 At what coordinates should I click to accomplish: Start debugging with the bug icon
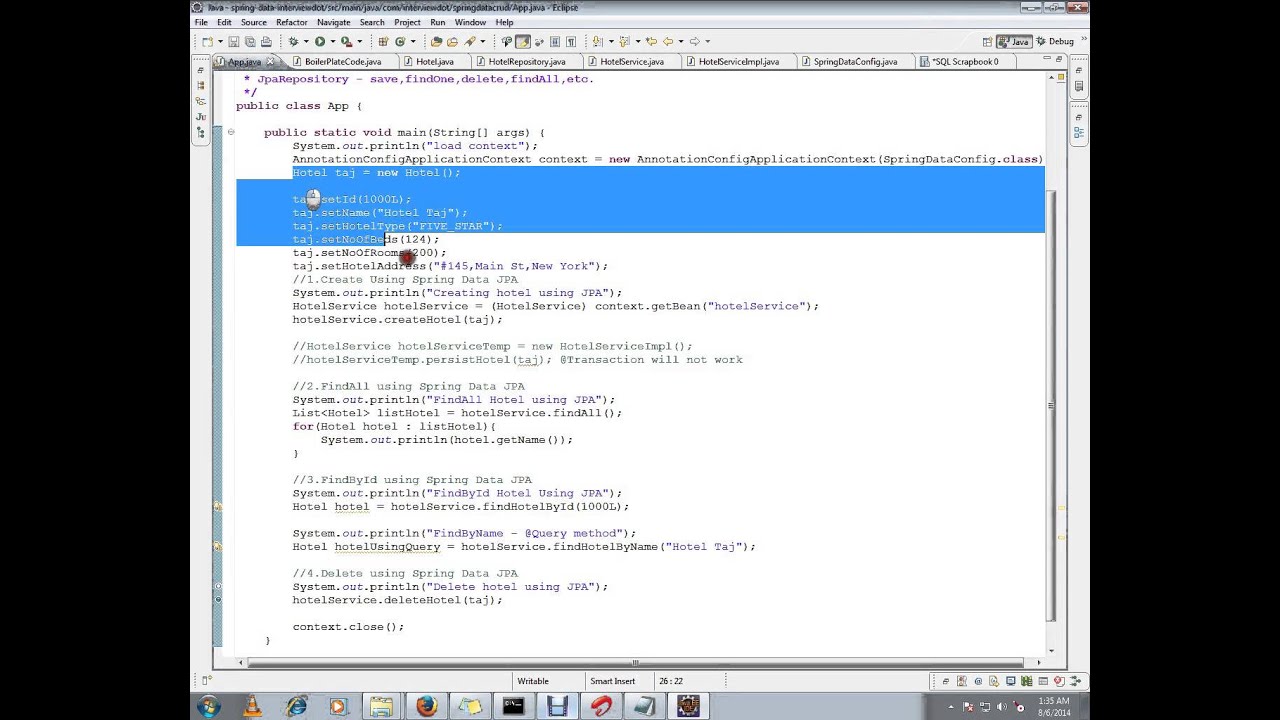pos(293,41)
